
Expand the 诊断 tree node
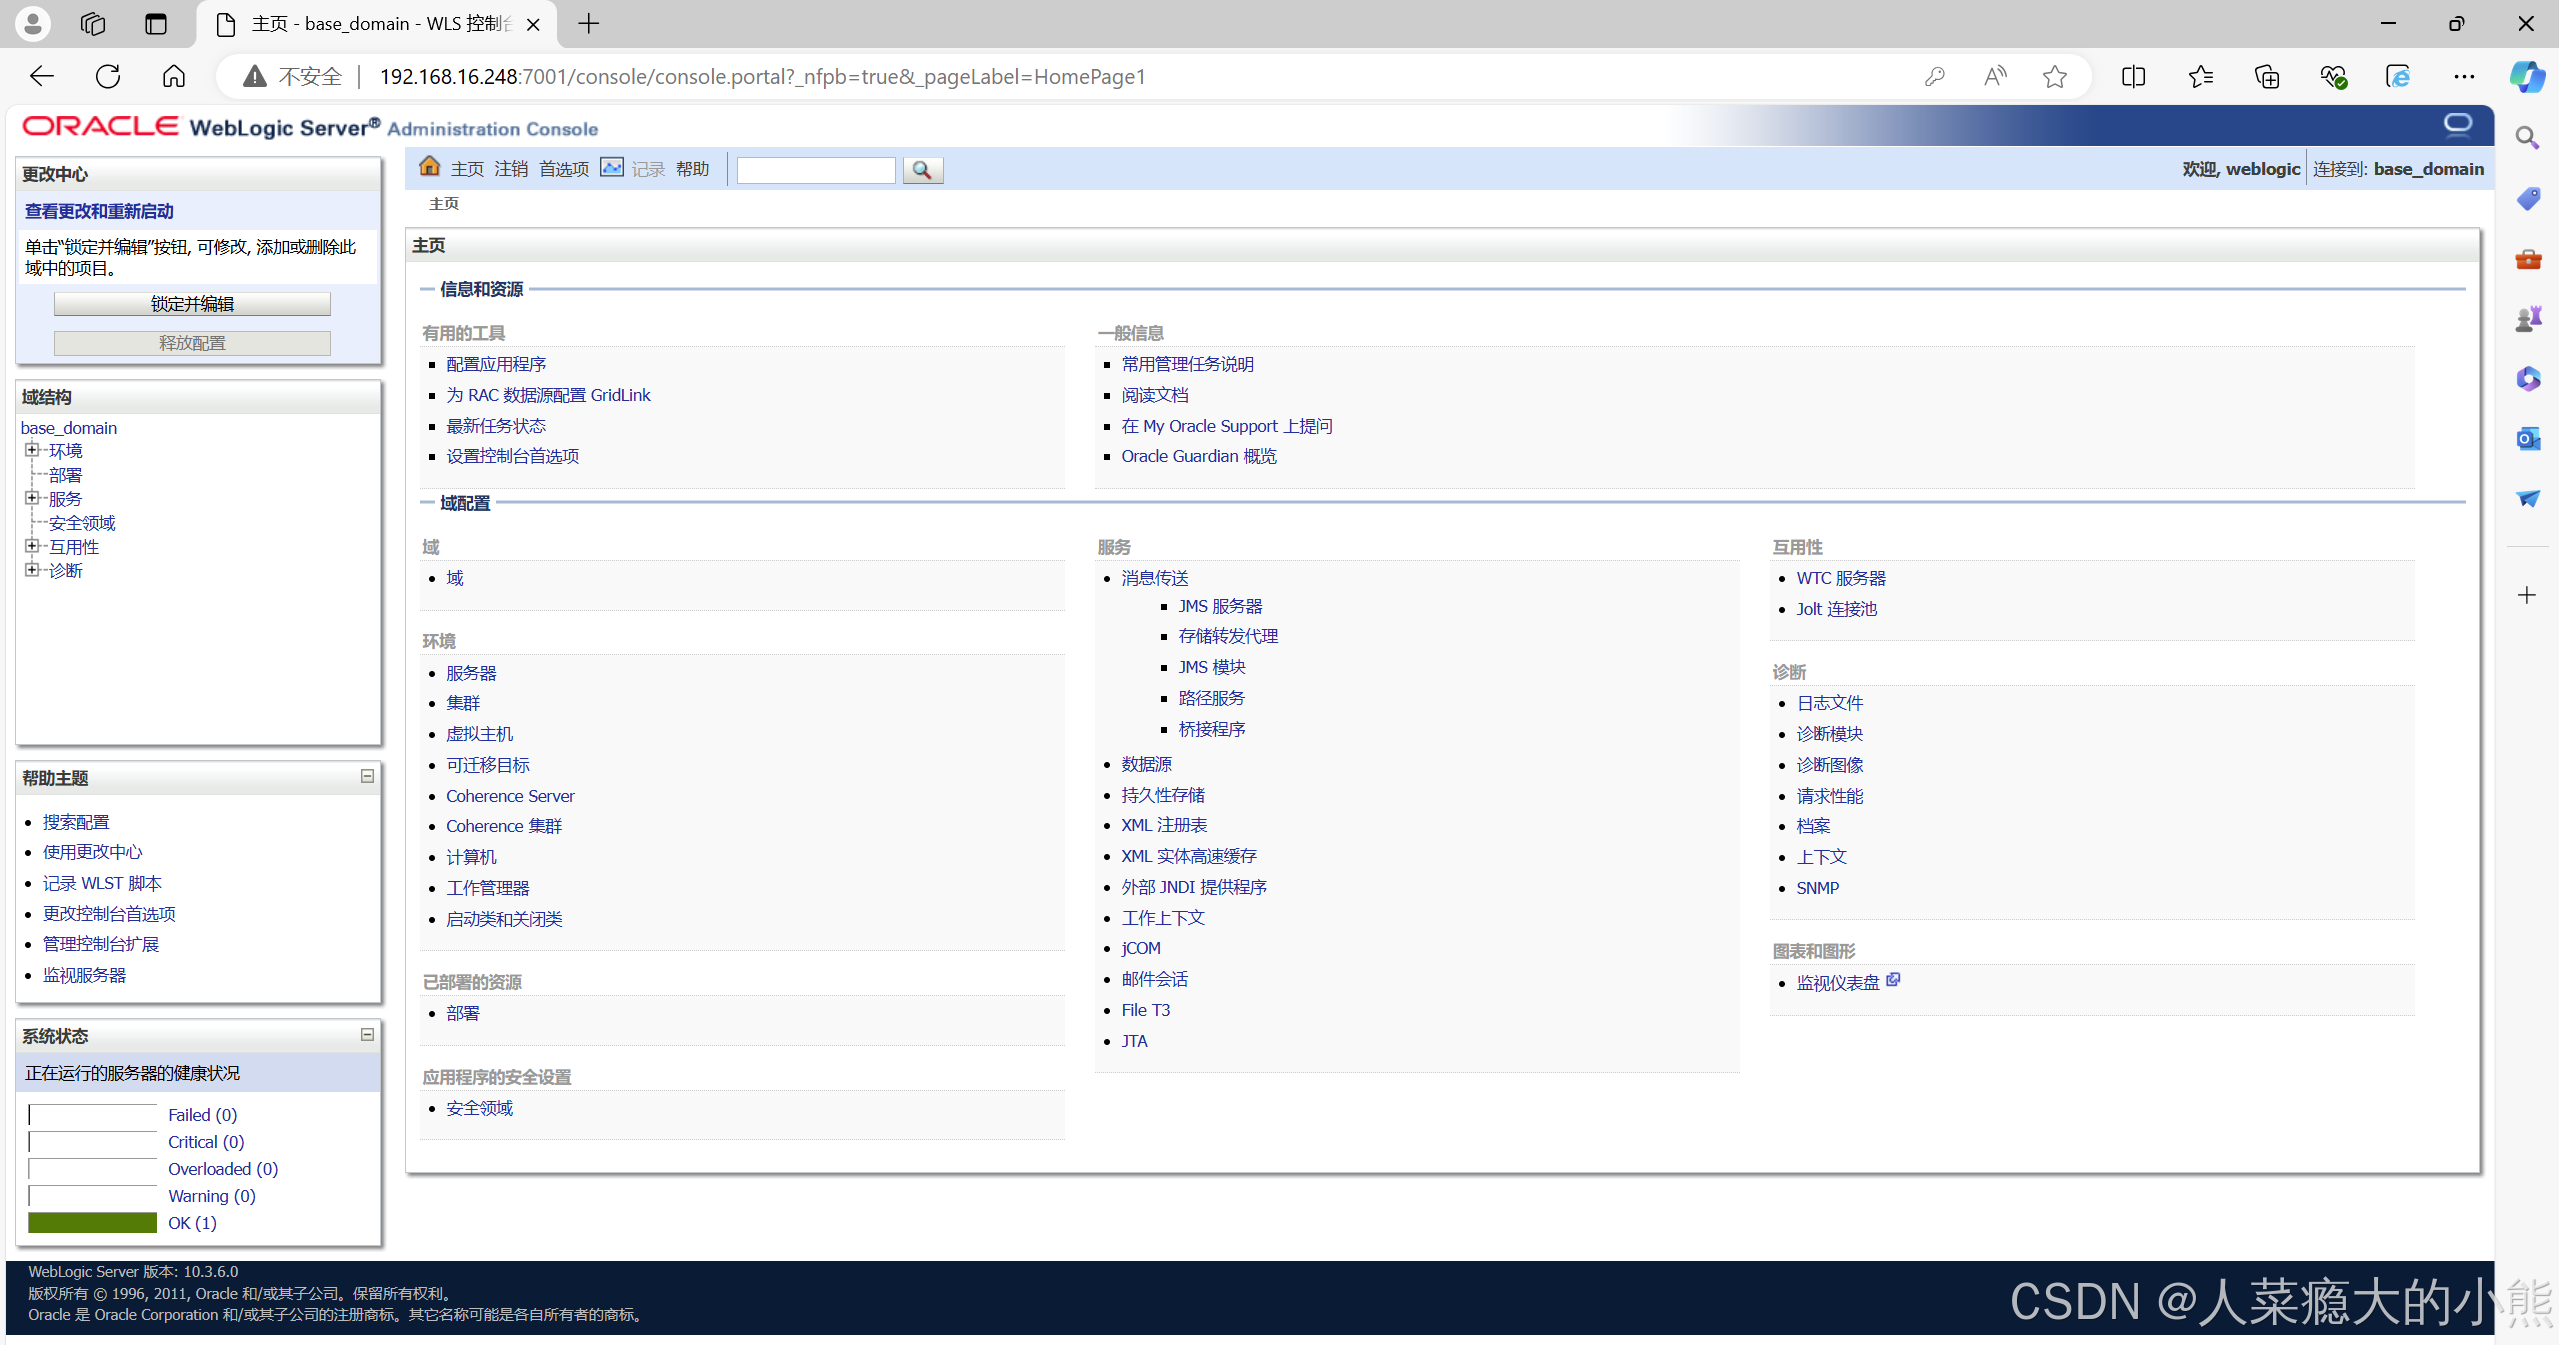(32, 570)
